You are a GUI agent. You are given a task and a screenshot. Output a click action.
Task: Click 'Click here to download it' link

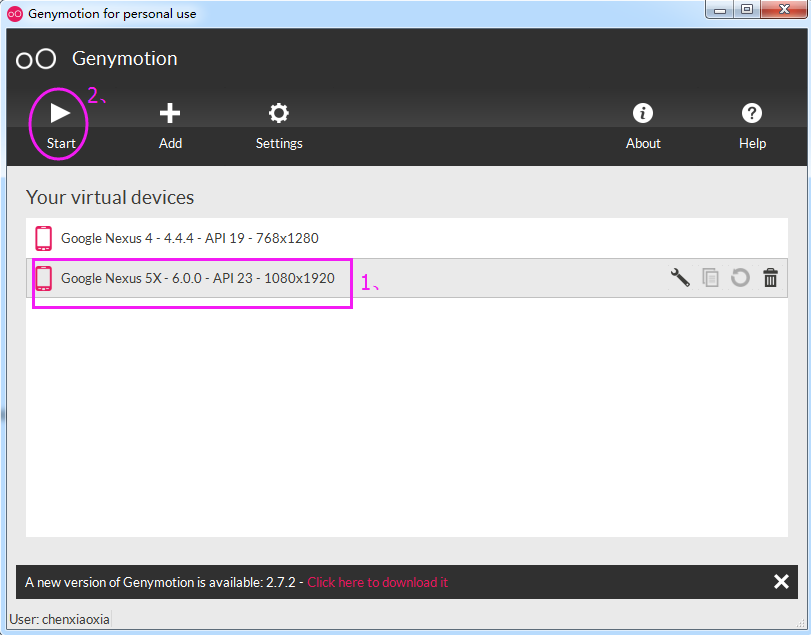(x=378, y=582)
